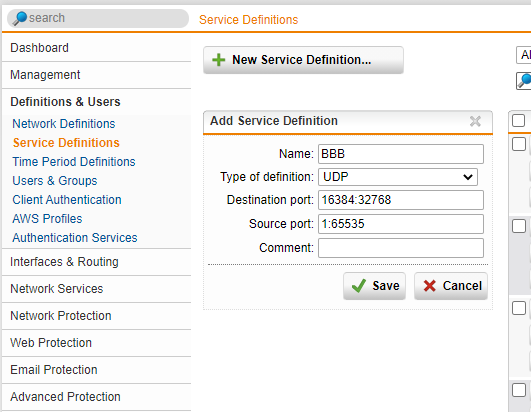Open the AWS Profiles page
This screenshot has width=531, height=412.
[47, 219]
